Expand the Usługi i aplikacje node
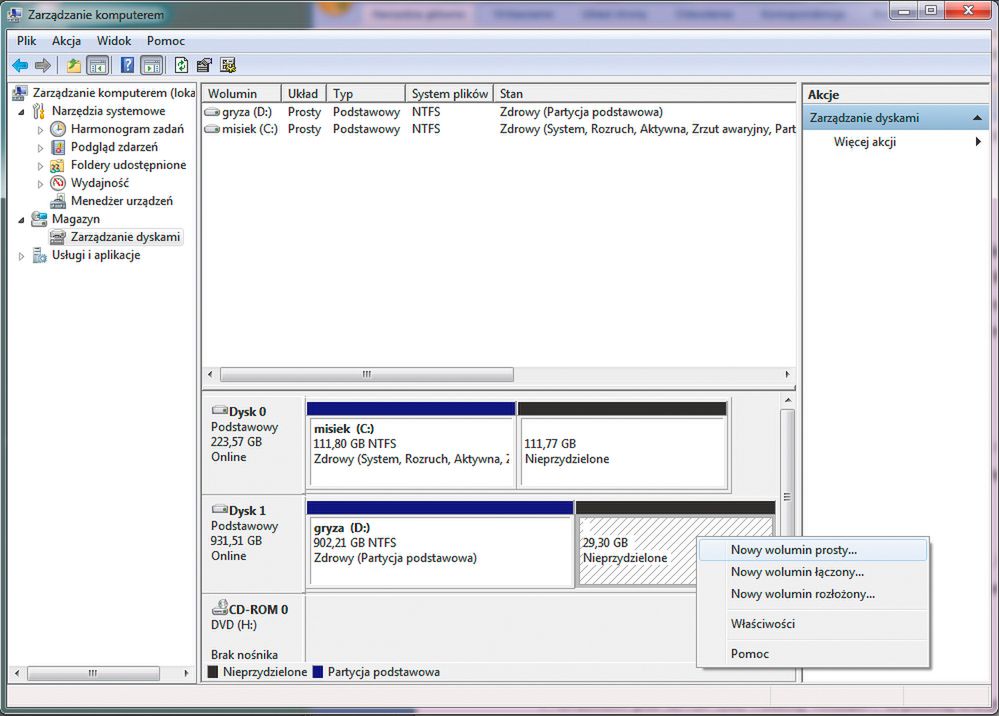 (21, 256)
